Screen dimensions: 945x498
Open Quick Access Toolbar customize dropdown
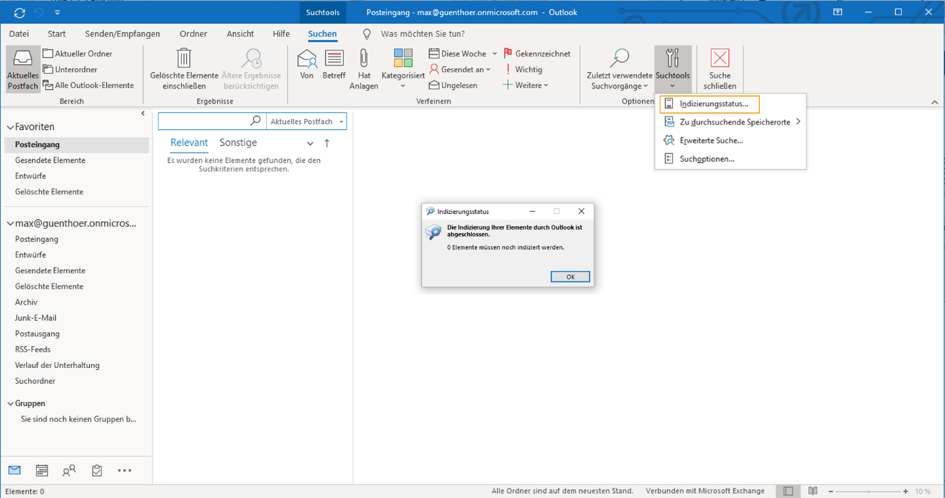pos(57,12)
